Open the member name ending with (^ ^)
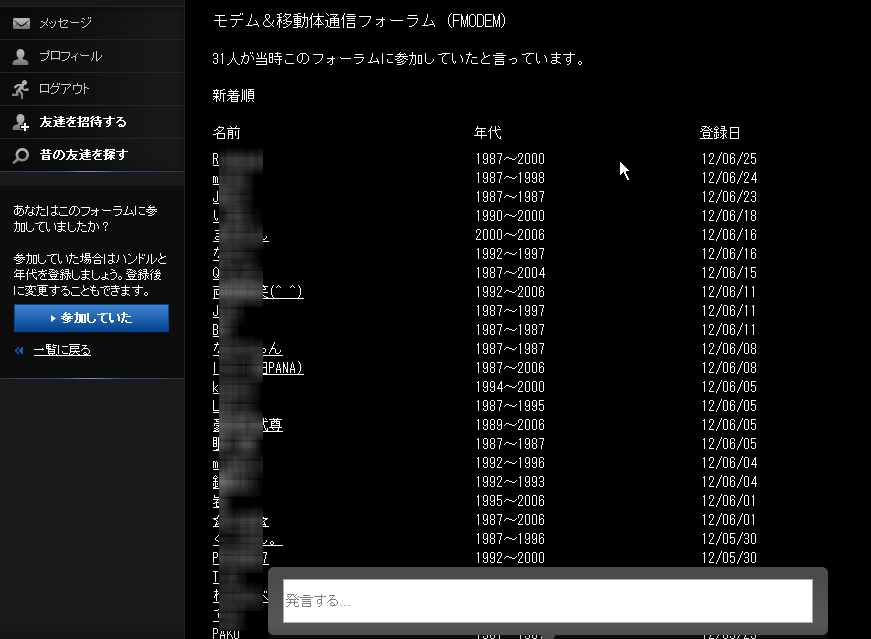 pyautogui.click(x=258, y=292)
